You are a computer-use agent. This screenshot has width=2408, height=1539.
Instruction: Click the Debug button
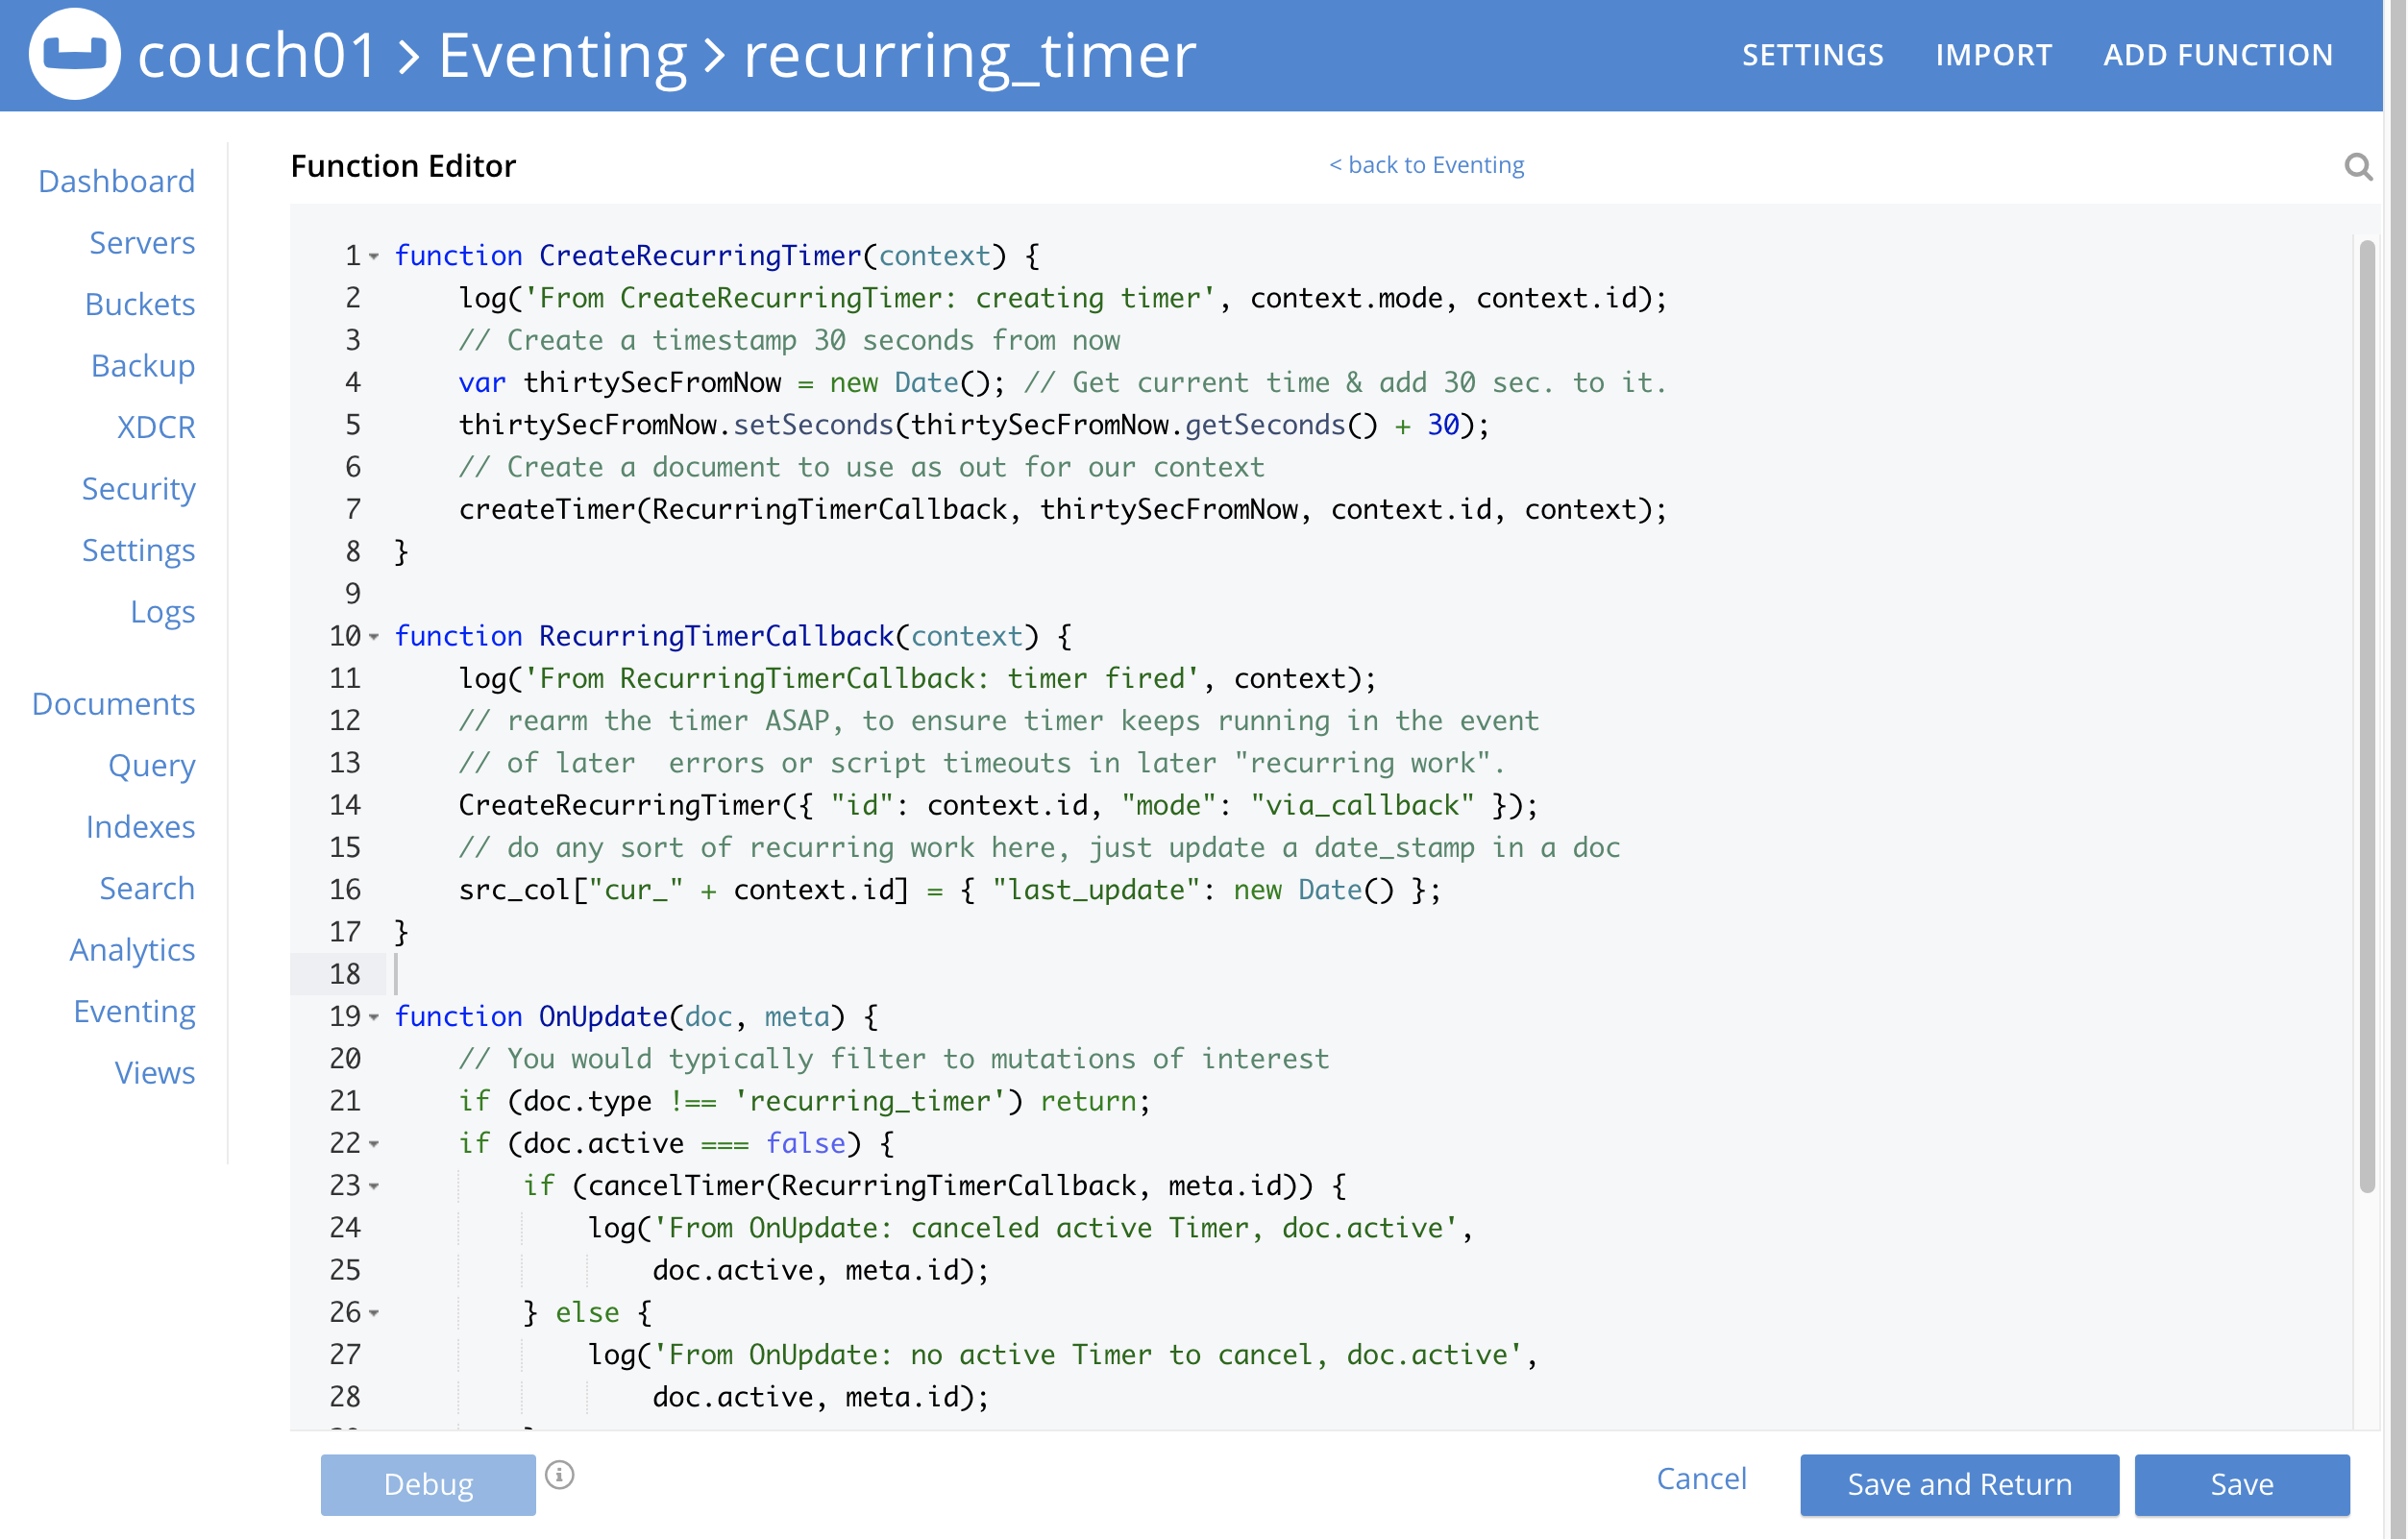[428, 1484]
